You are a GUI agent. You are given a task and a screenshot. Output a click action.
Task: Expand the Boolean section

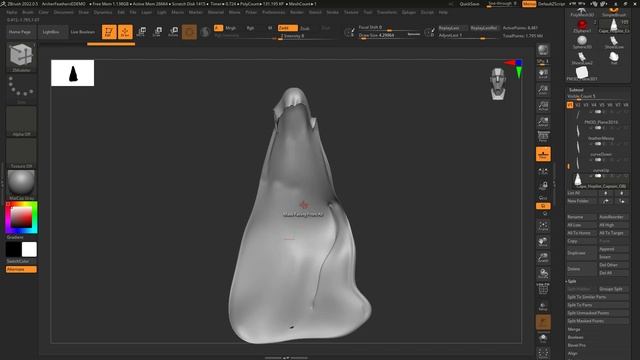click(576, 337)
